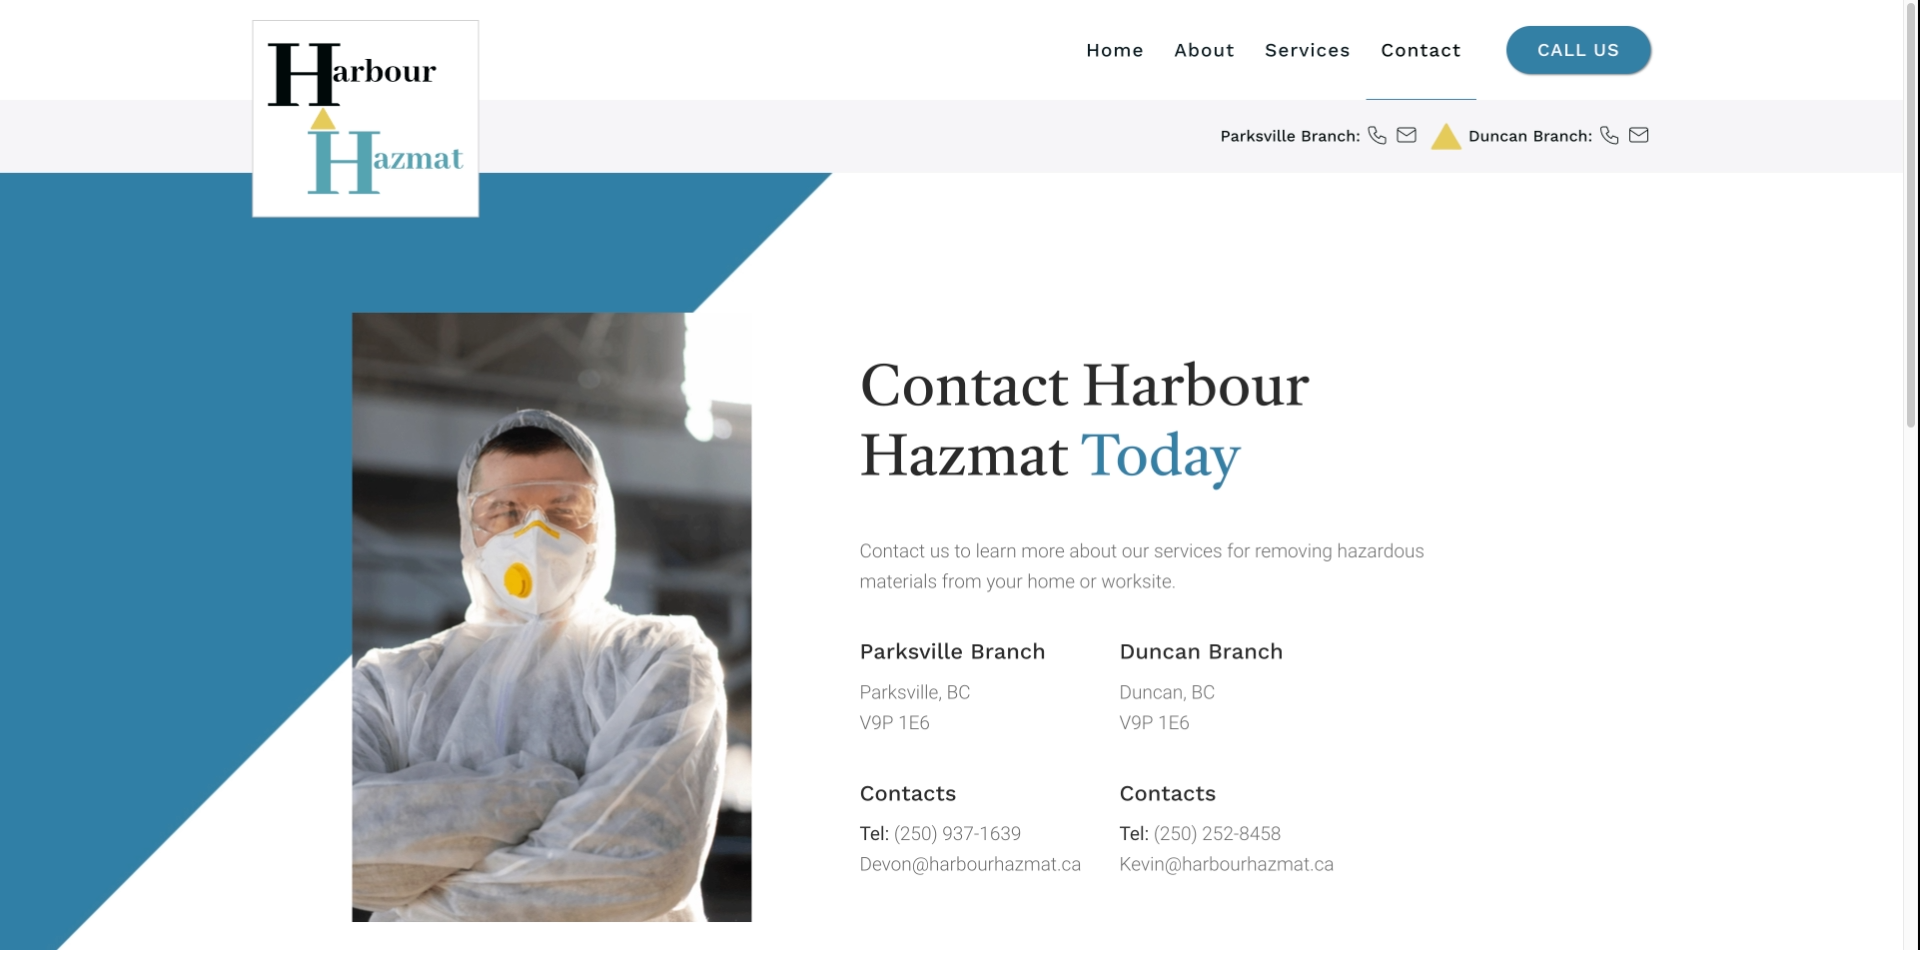Email Devon@harbourhazmat.ca
This screenshot has height=956, width=1920.
click(x=970, y=864)
